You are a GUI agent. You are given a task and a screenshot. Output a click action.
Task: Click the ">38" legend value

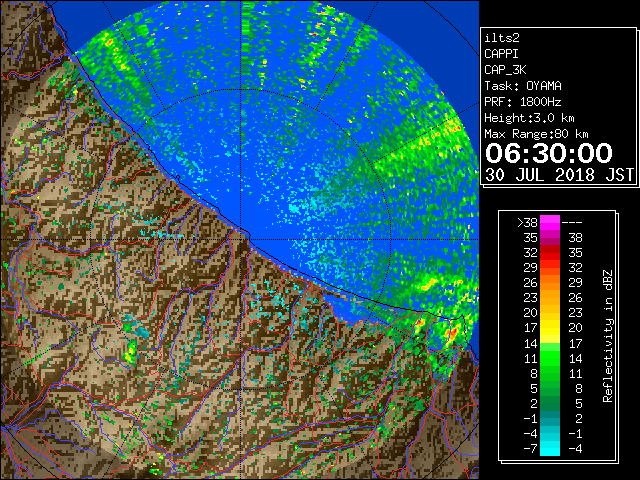527,223
